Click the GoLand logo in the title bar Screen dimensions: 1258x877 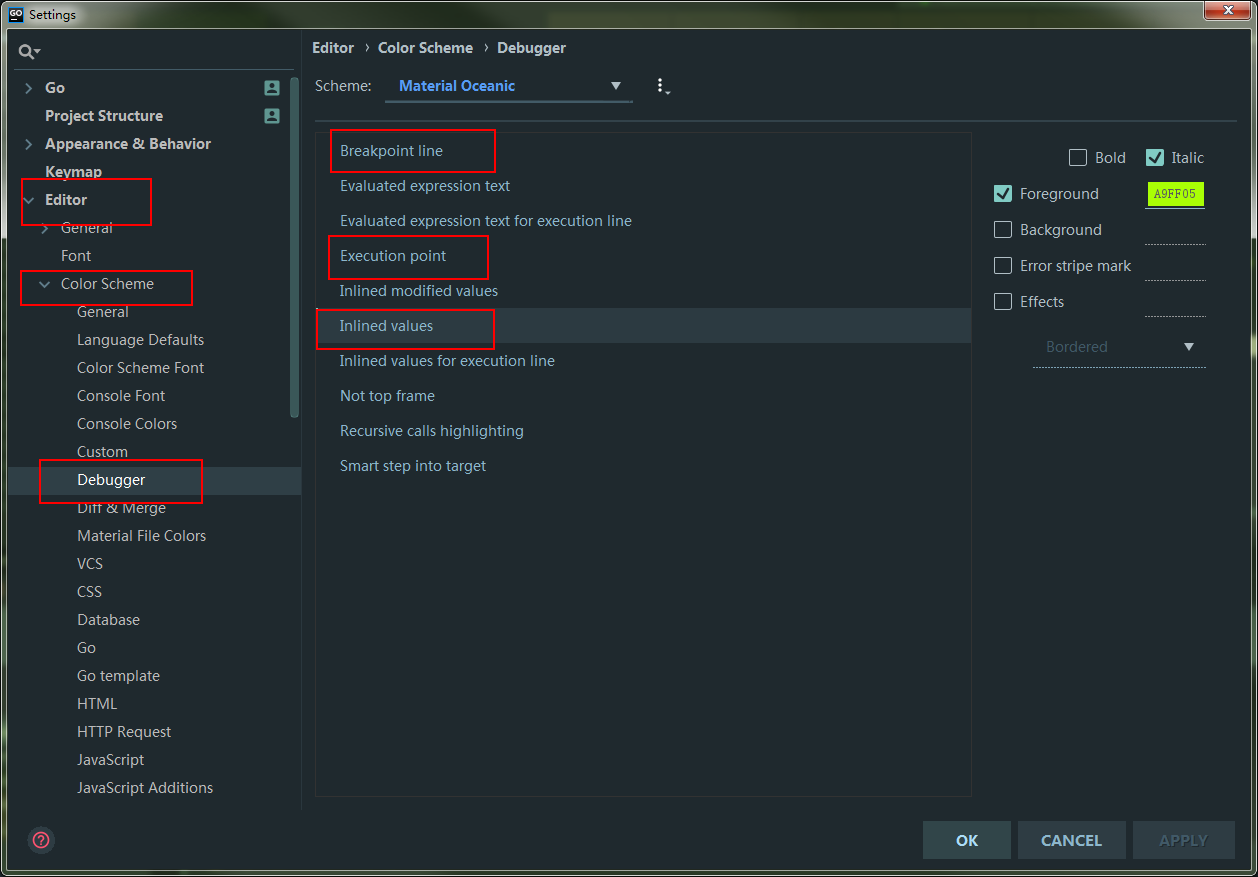click(14, 13)
